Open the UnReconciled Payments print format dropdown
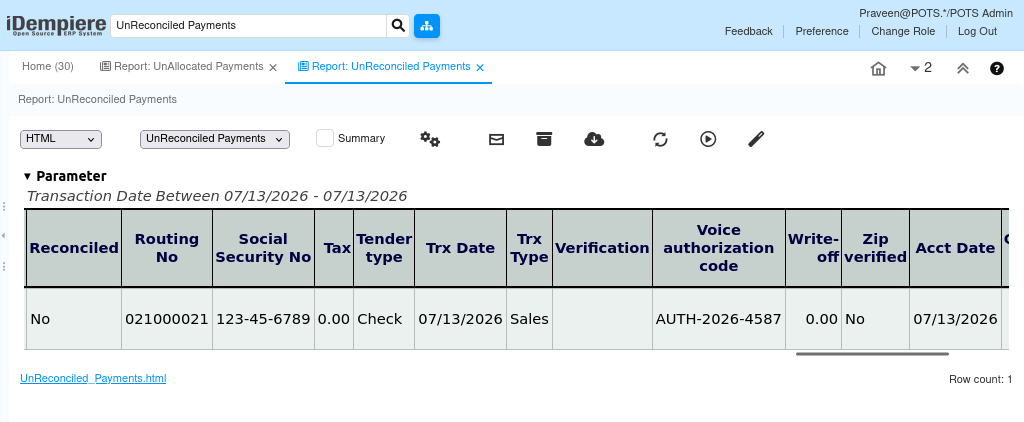Viewport: 1024px width, 422px height. [x=215, y=139]
